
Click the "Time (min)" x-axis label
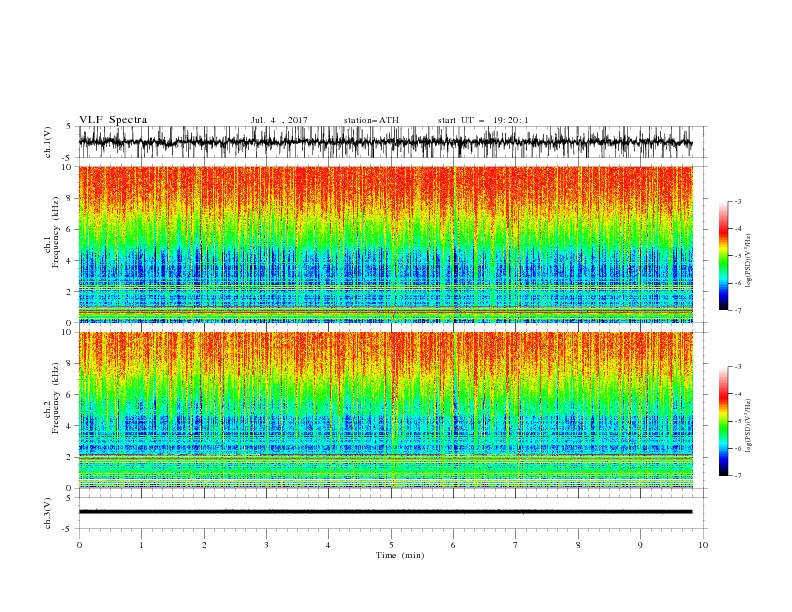400,555
